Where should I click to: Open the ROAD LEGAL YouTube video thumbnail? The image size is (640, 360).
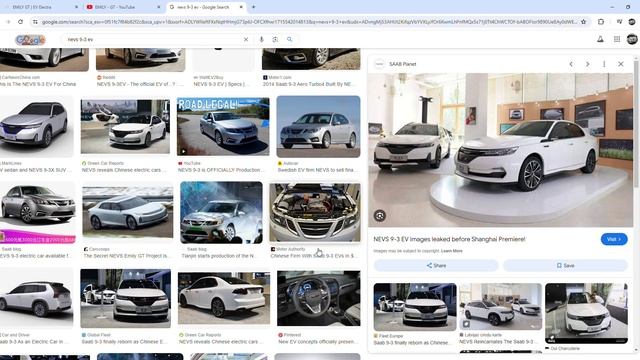point(223,127)
